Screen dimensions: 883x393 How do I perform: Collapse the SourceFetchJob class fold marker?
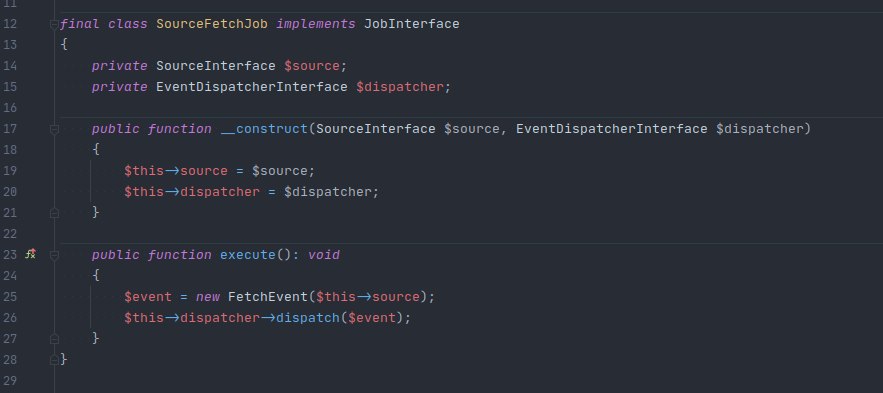click(x=54, y=24)
